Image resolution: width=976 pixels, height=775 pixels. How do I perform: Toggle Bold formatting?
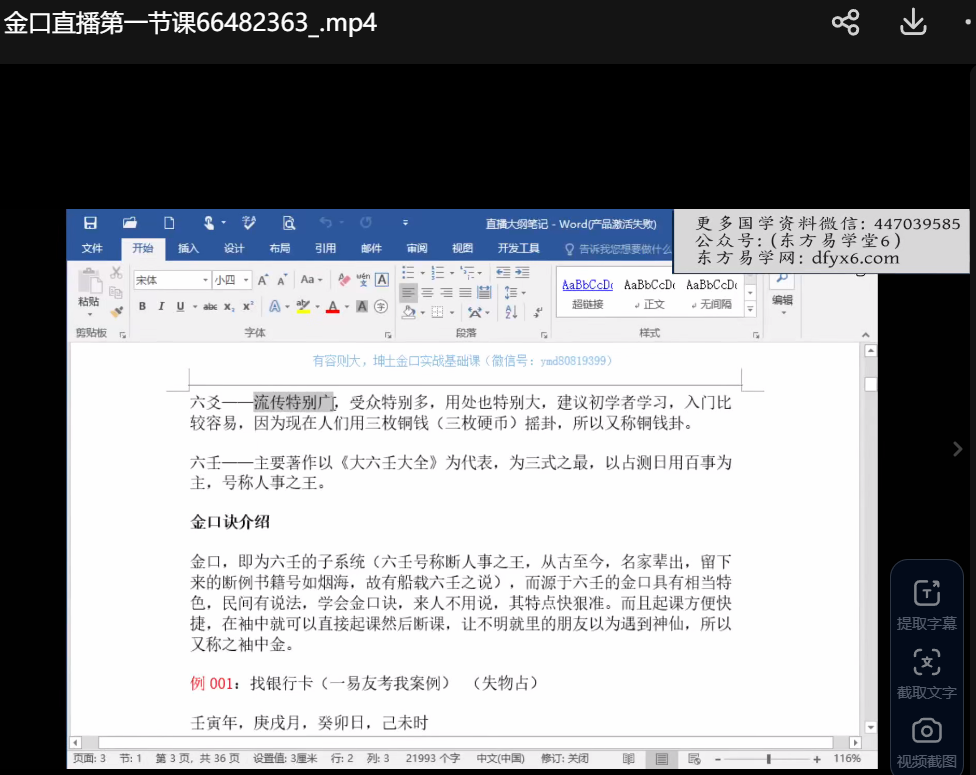(143, 307)
